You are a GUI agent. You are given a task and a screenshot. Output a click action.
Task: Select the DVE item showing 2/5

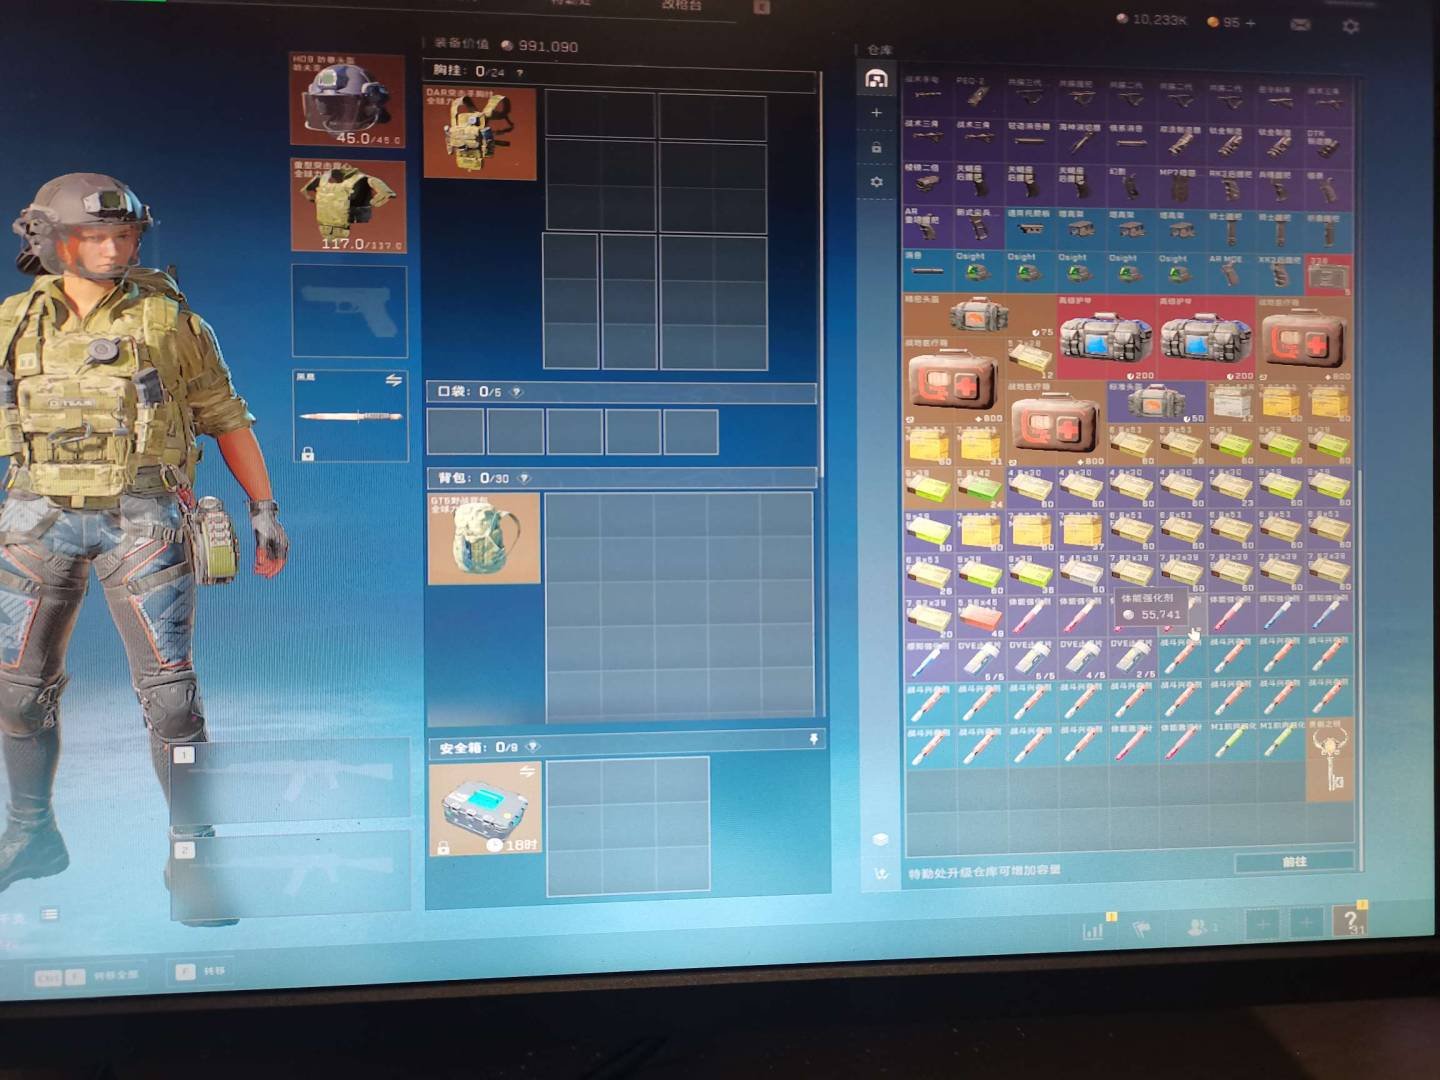click(x=1132, y=660)
